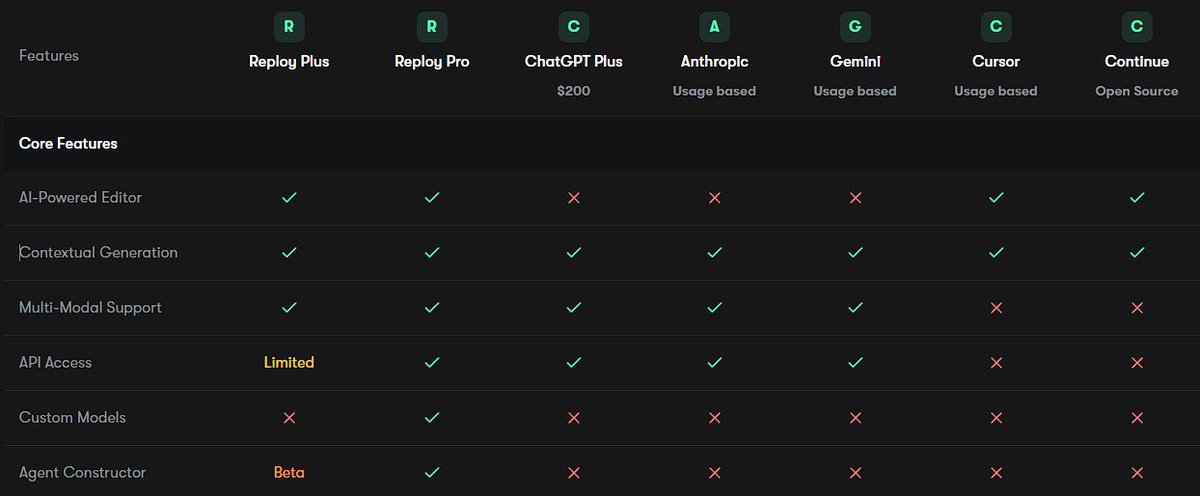Click the 'Agent Constructor' row label
Image resolution: width=1200 pixels, height=496 pixels.
pyautogui.click(x=82, y=473)
